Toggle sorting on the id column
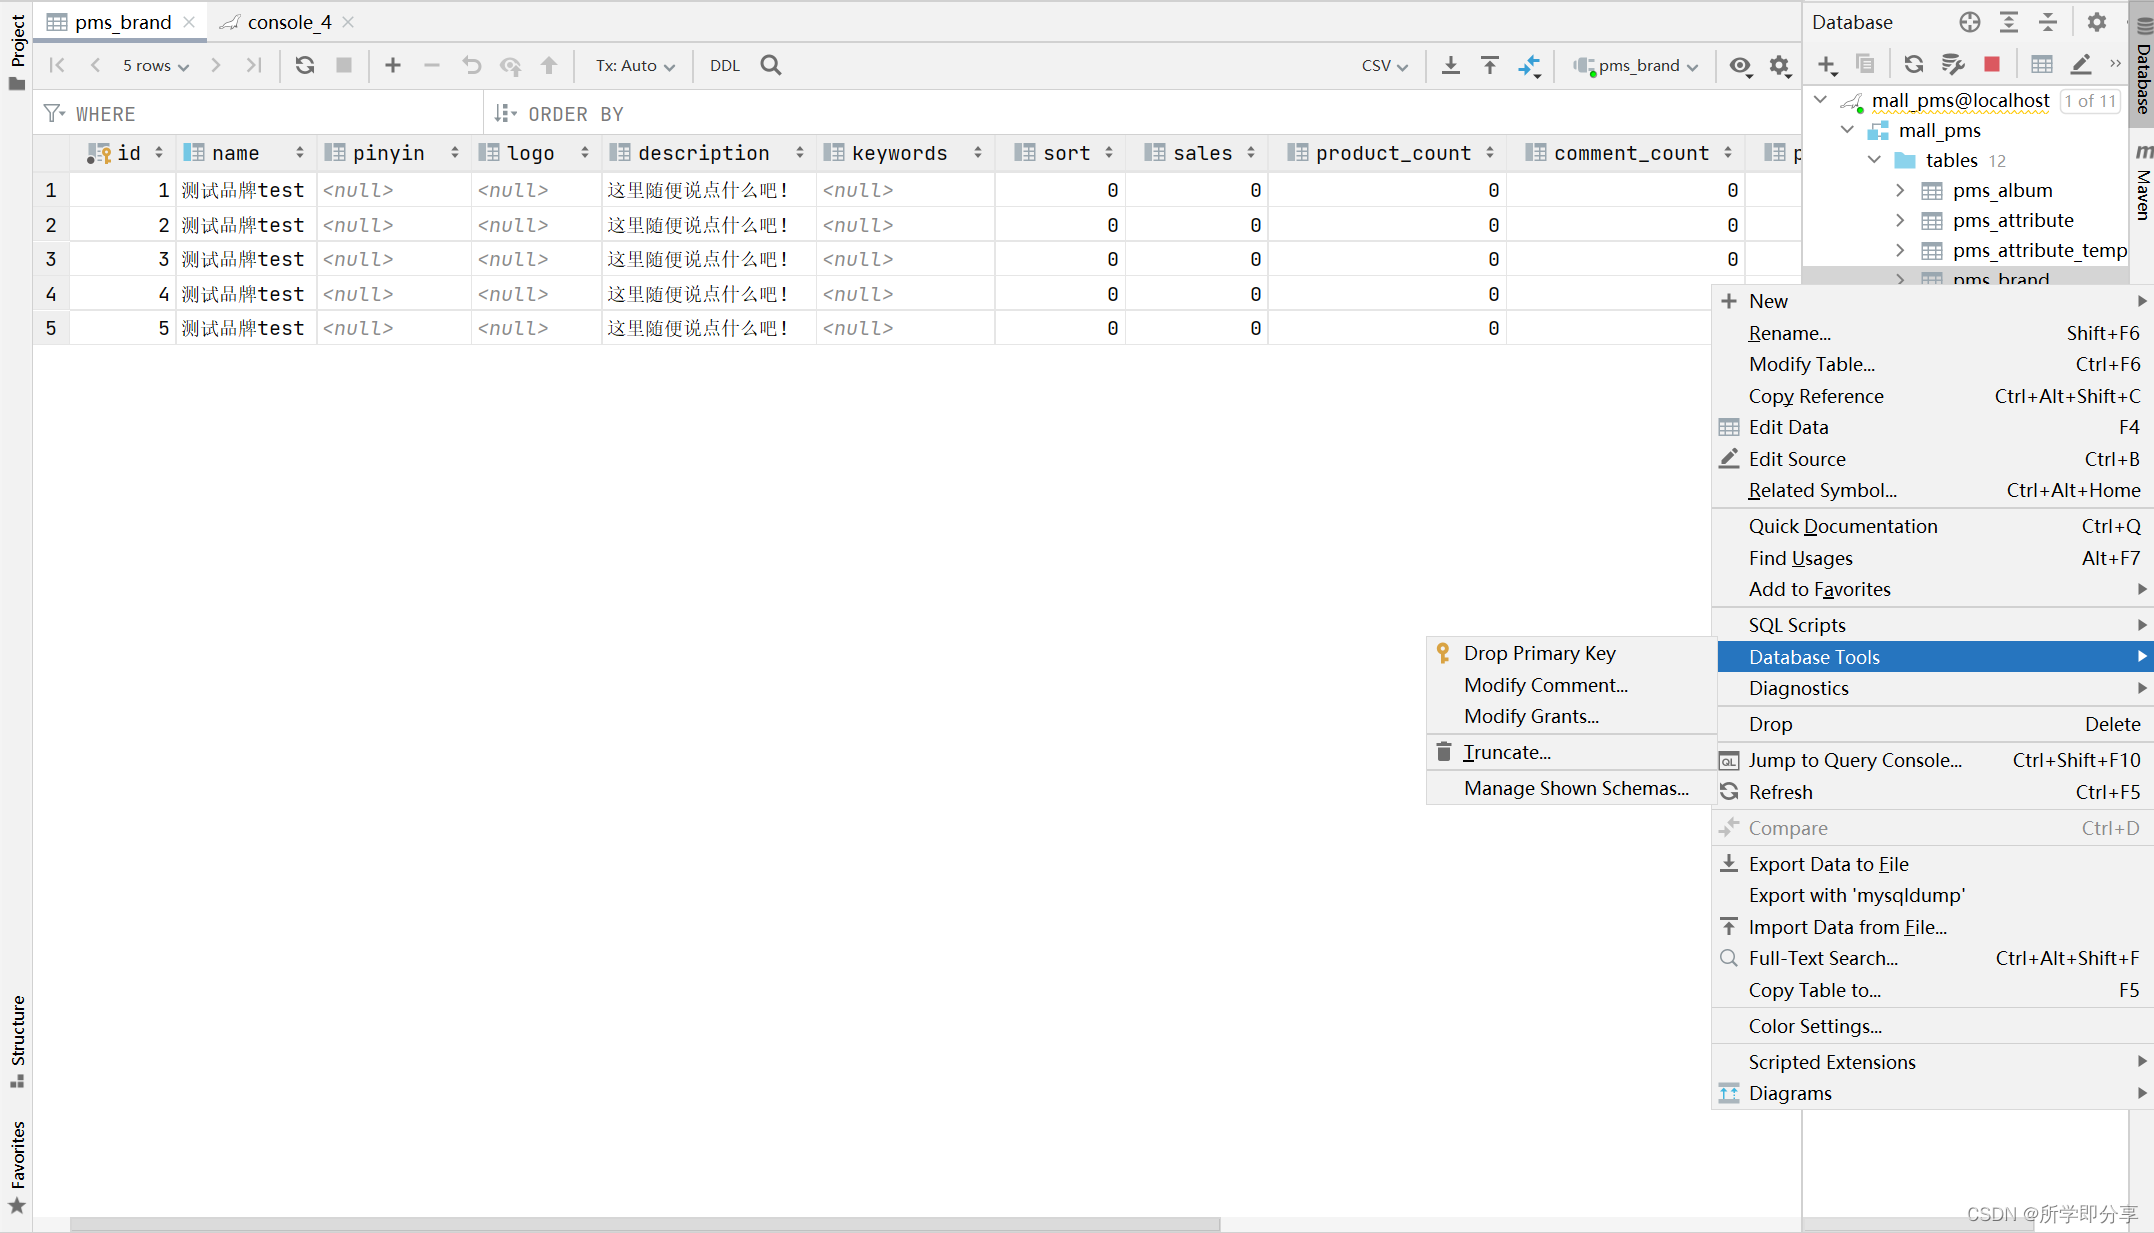The image size is (2154, 1233). click(159, 152)
